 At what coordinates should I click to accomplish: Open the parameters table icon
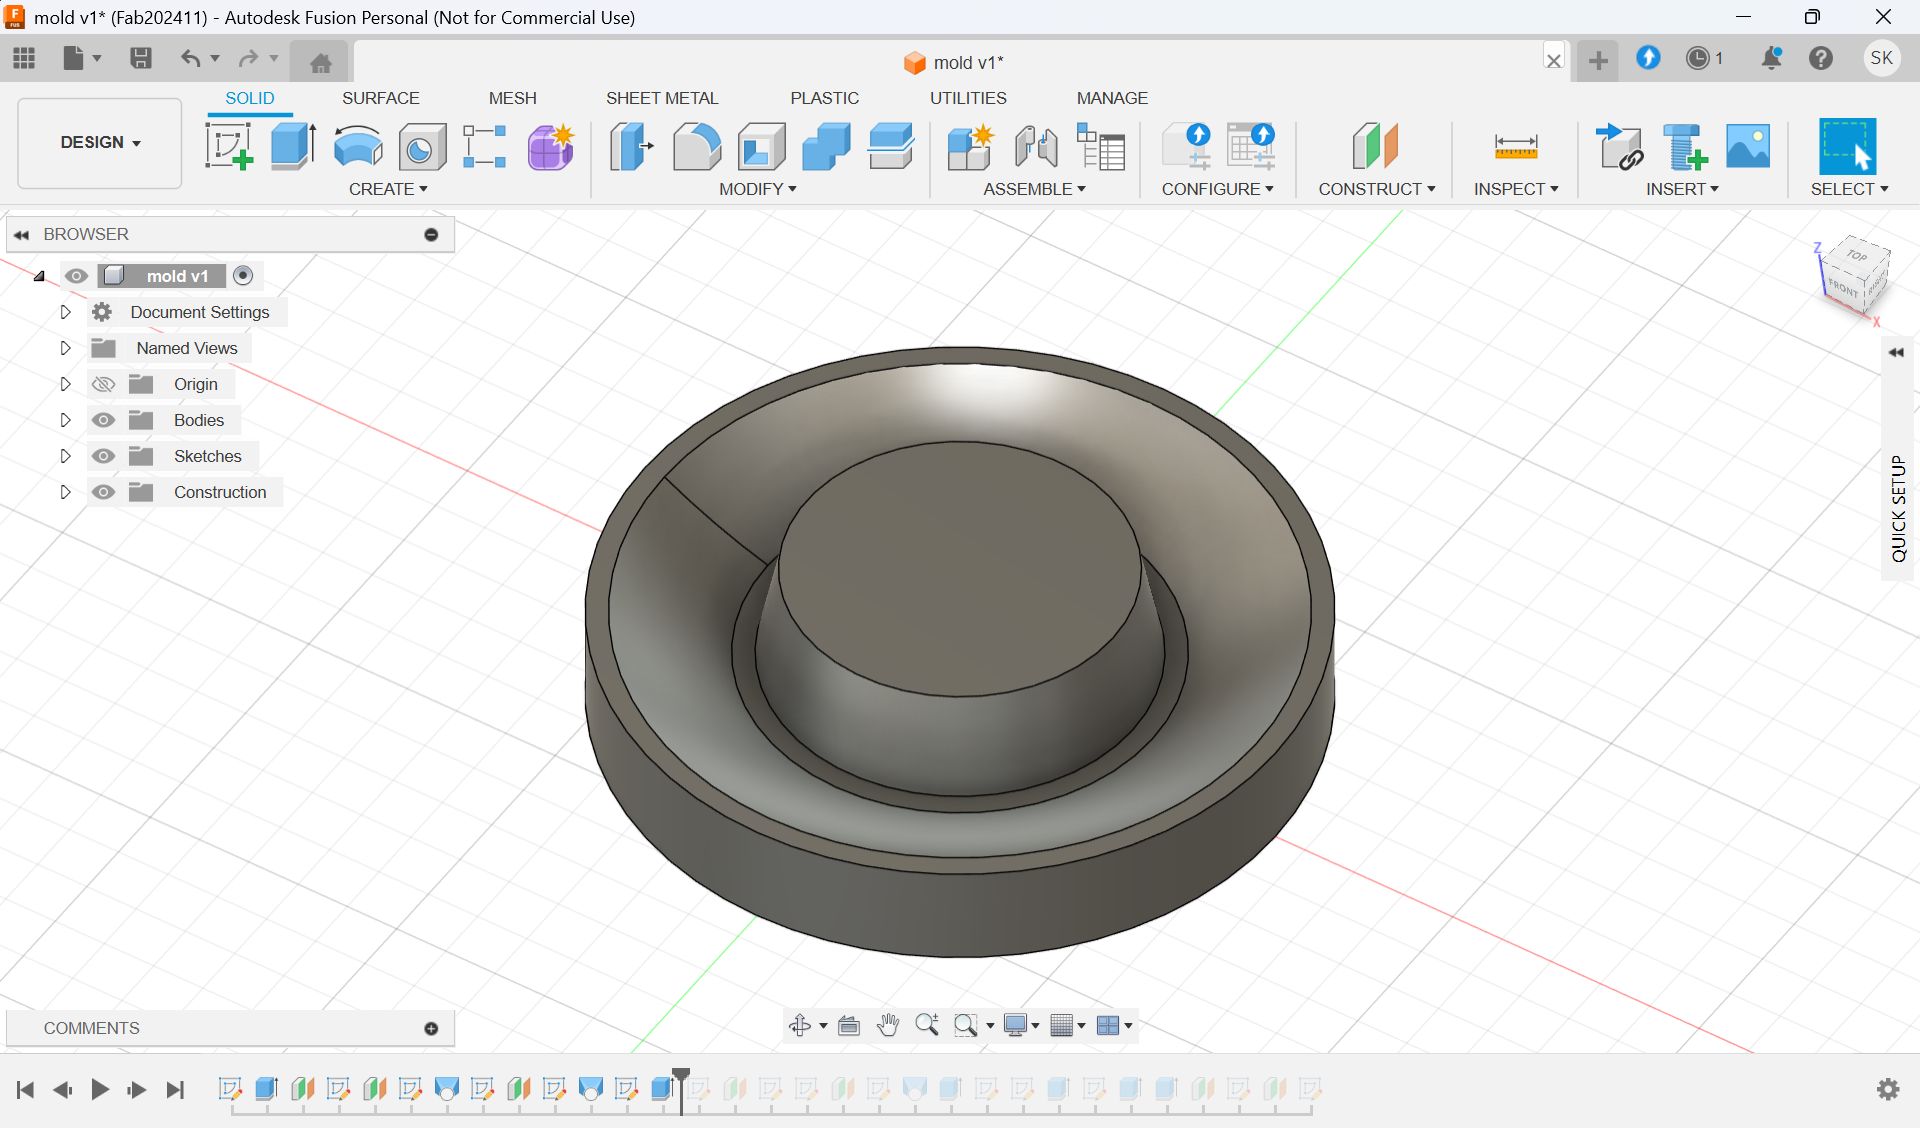[1101, 147]
